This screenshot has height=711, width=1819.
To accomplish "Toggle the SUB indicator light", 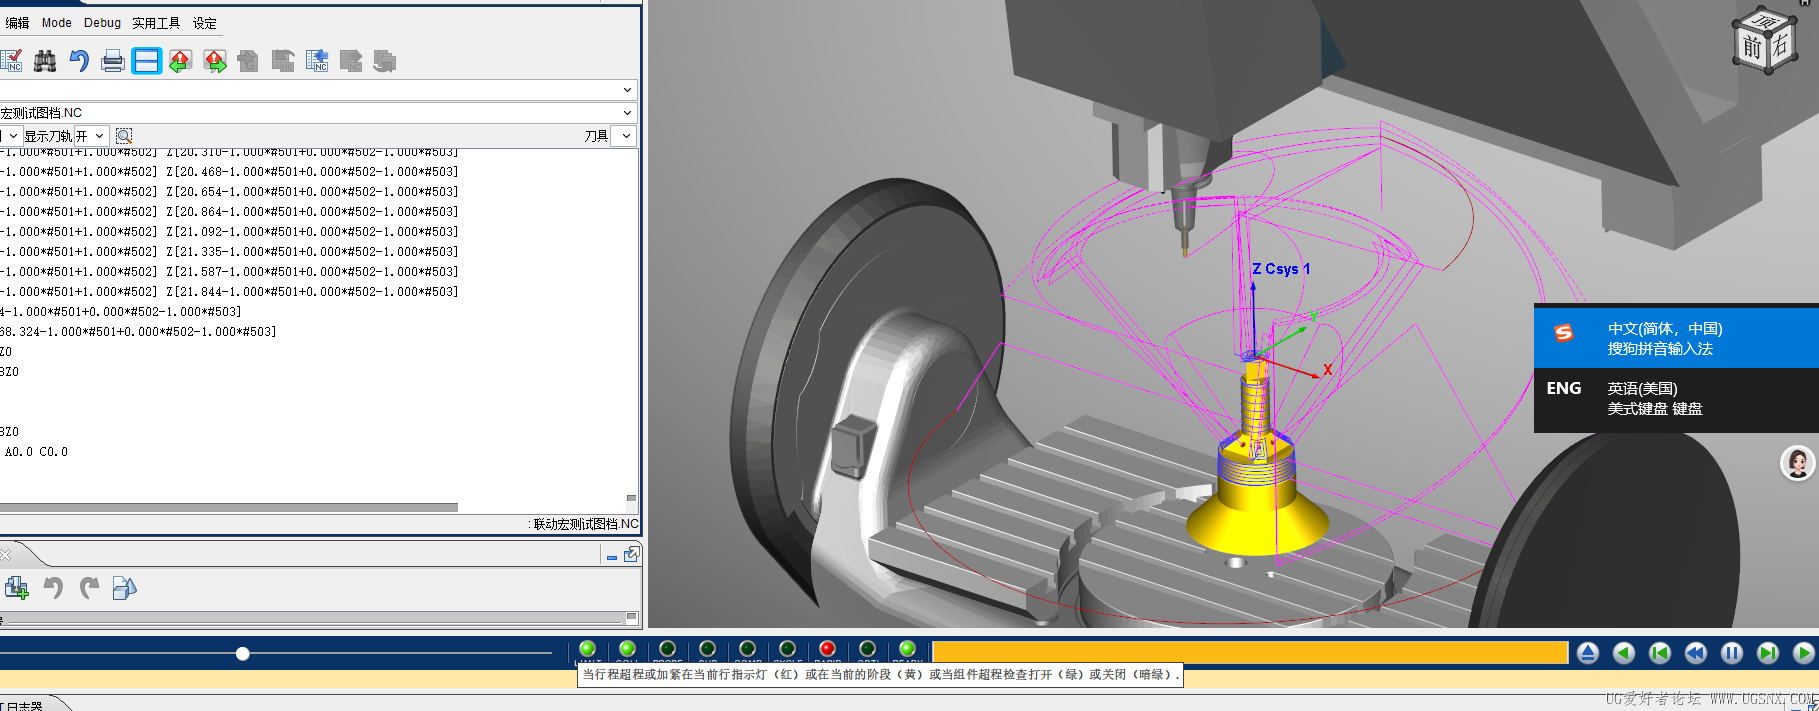I will coord(708,649).
